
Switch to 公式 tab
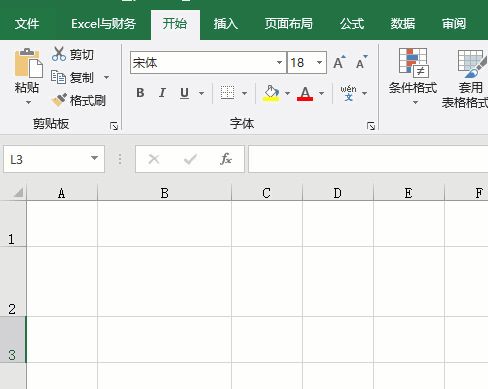pyautogui.click(x=352, y=24)
